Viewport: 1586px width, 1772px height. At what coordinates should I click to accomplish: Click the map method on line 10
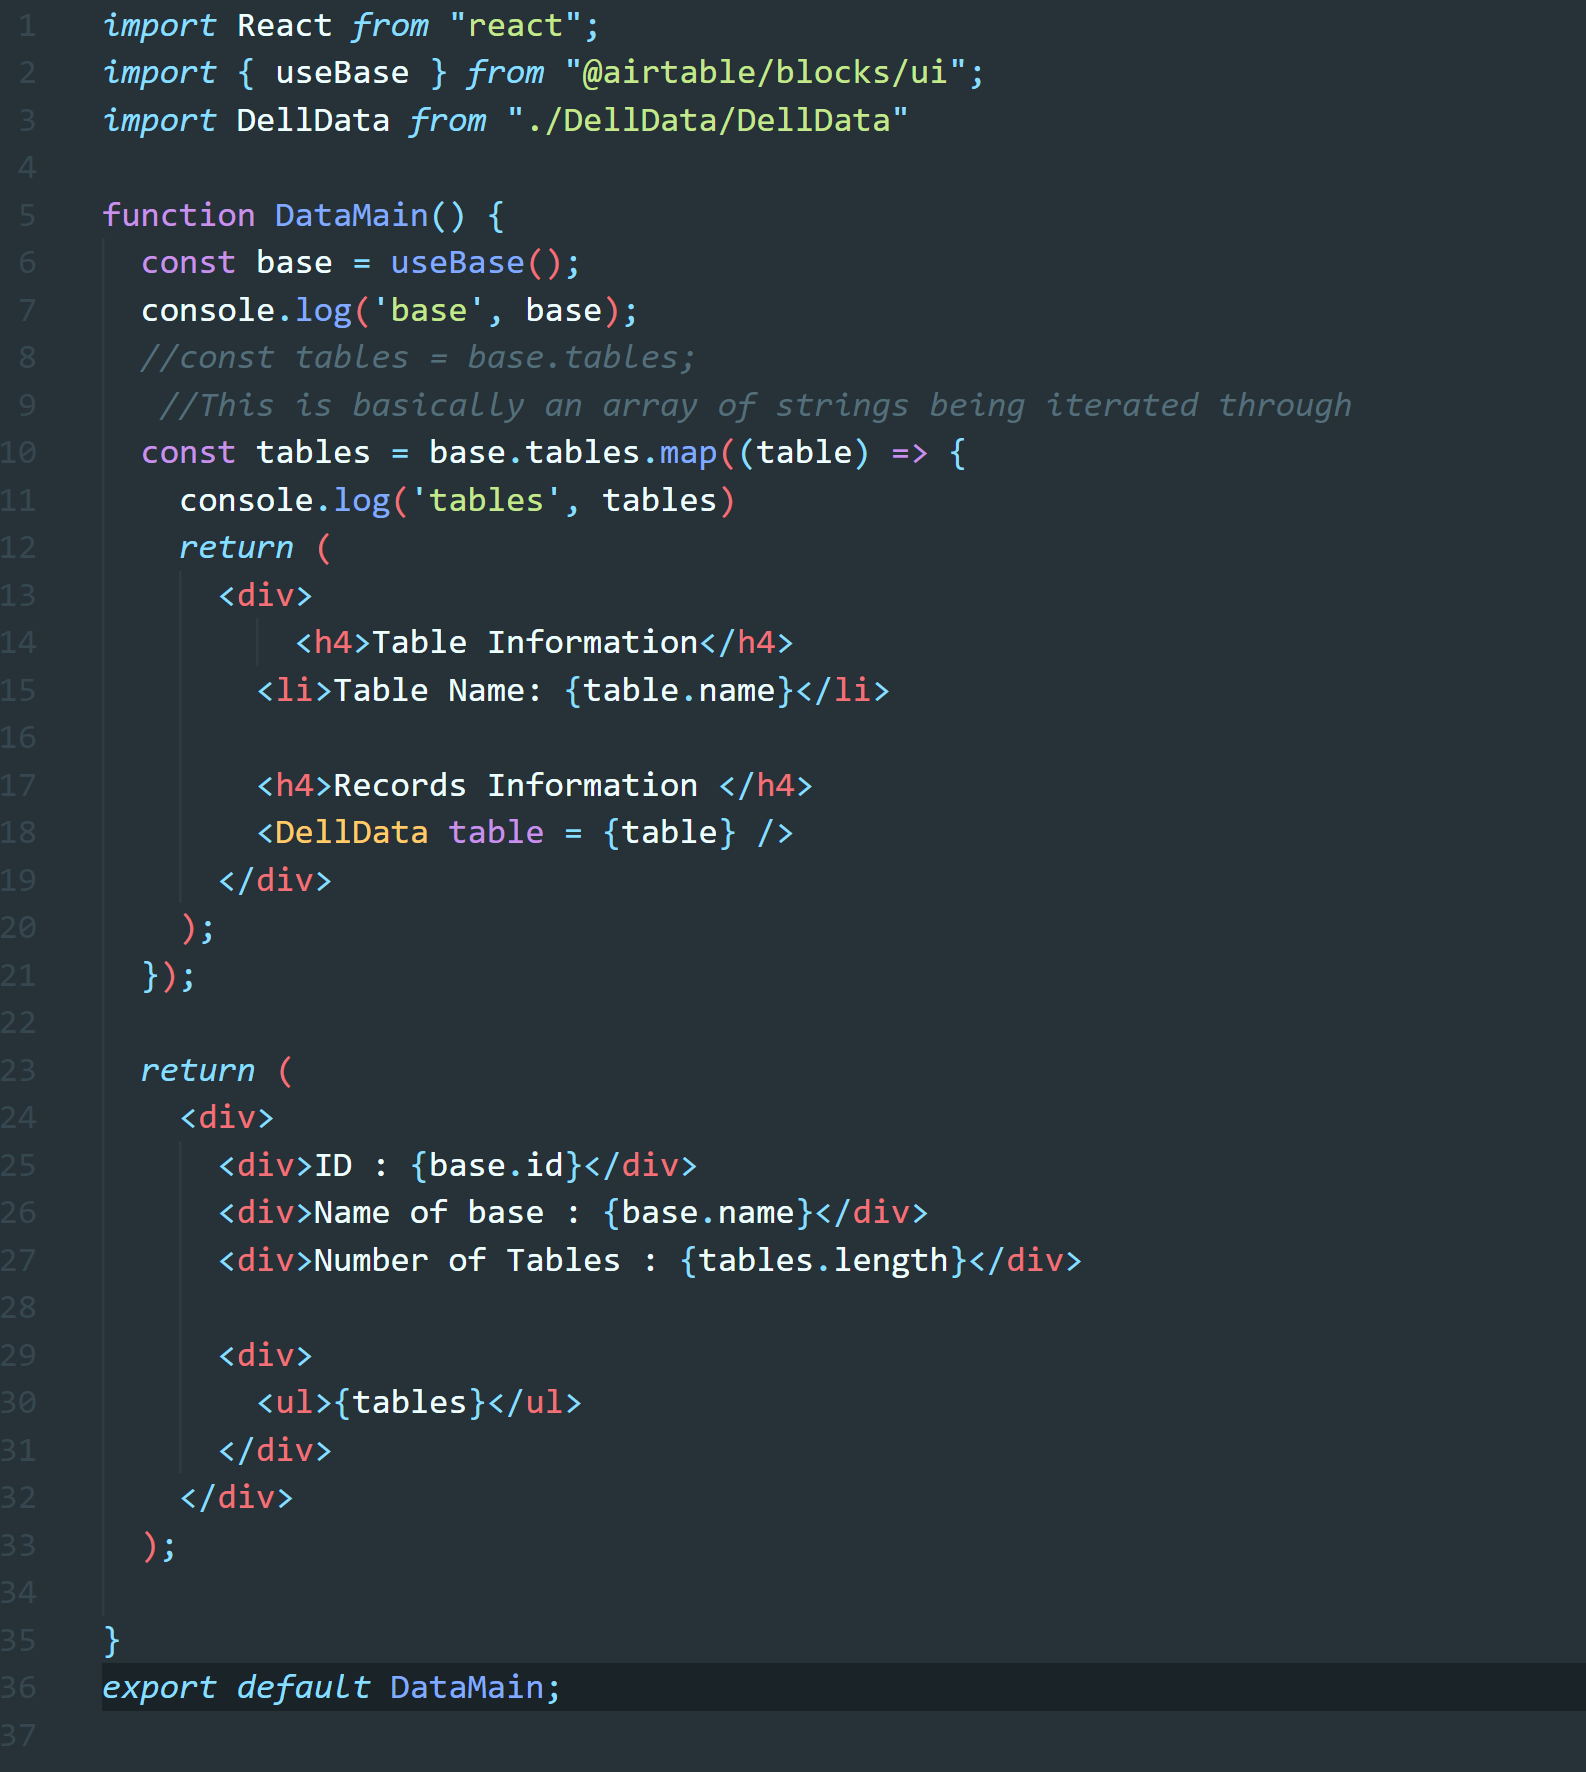(687, 452)
